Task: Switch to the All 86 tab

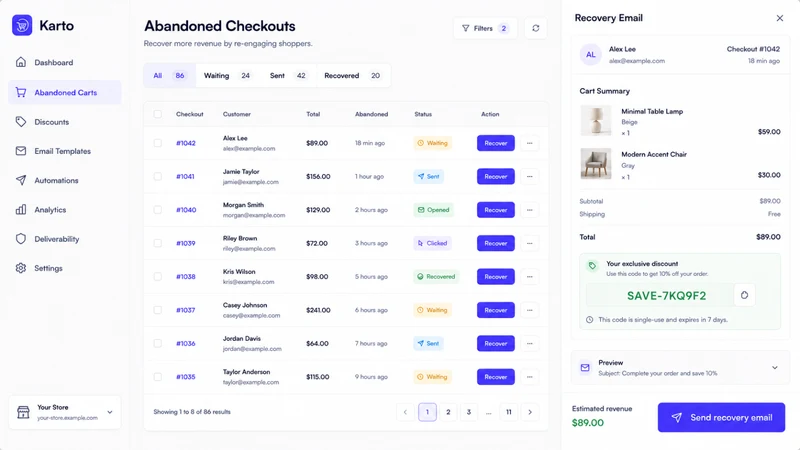Action: (169, 76)
